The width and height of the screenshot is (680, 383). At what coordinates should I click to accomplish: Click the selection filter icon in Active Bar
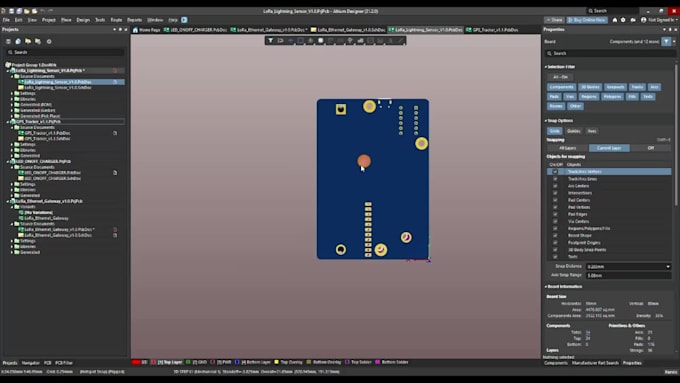[x=271, y=41]
